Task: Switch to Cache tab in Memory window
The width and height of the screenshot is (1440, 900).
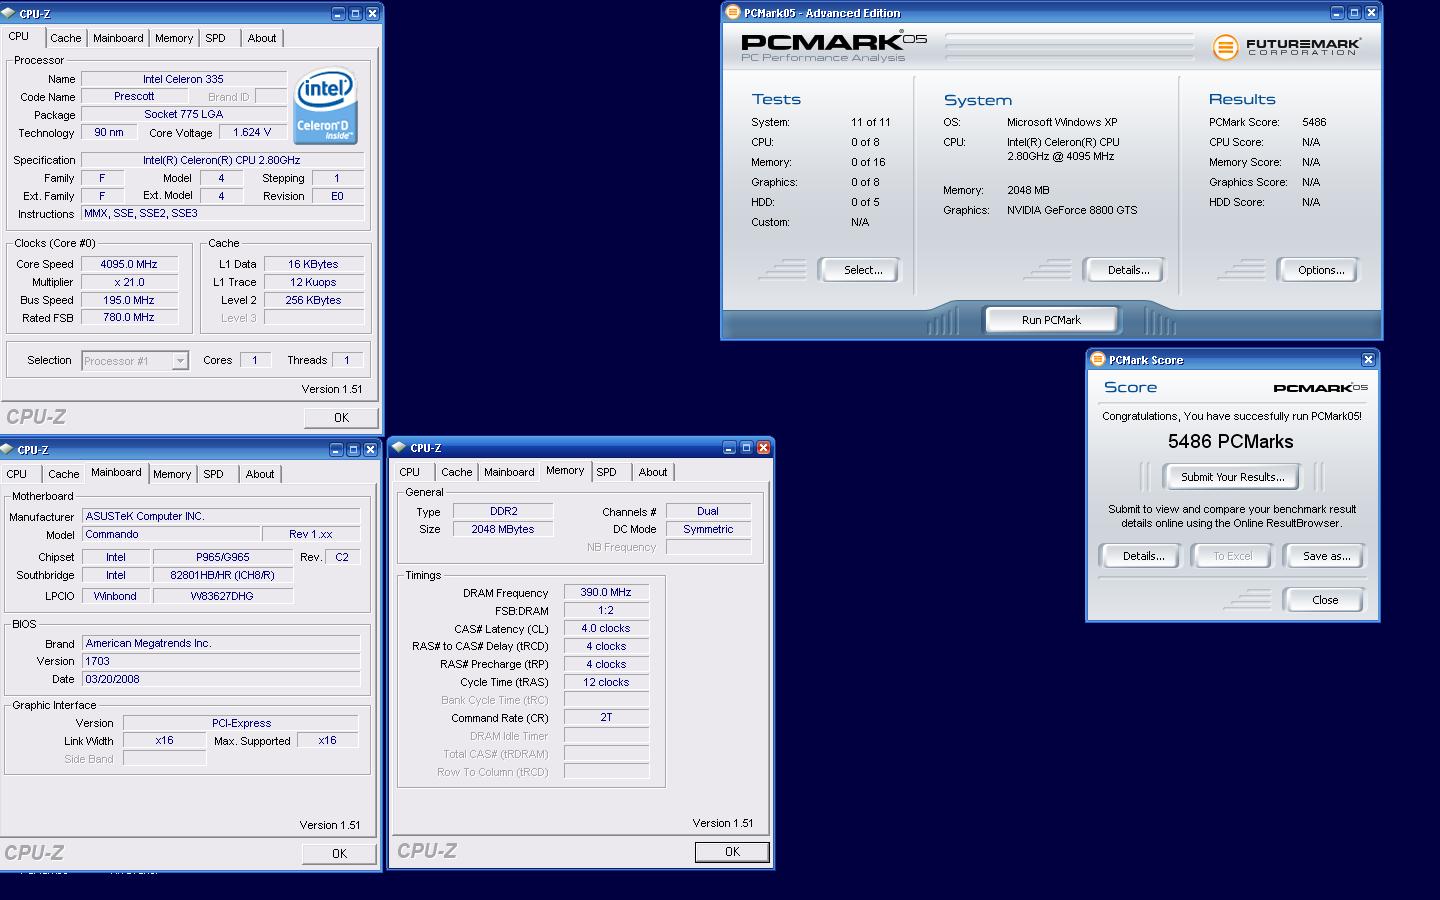Action: tap(457, 472)
